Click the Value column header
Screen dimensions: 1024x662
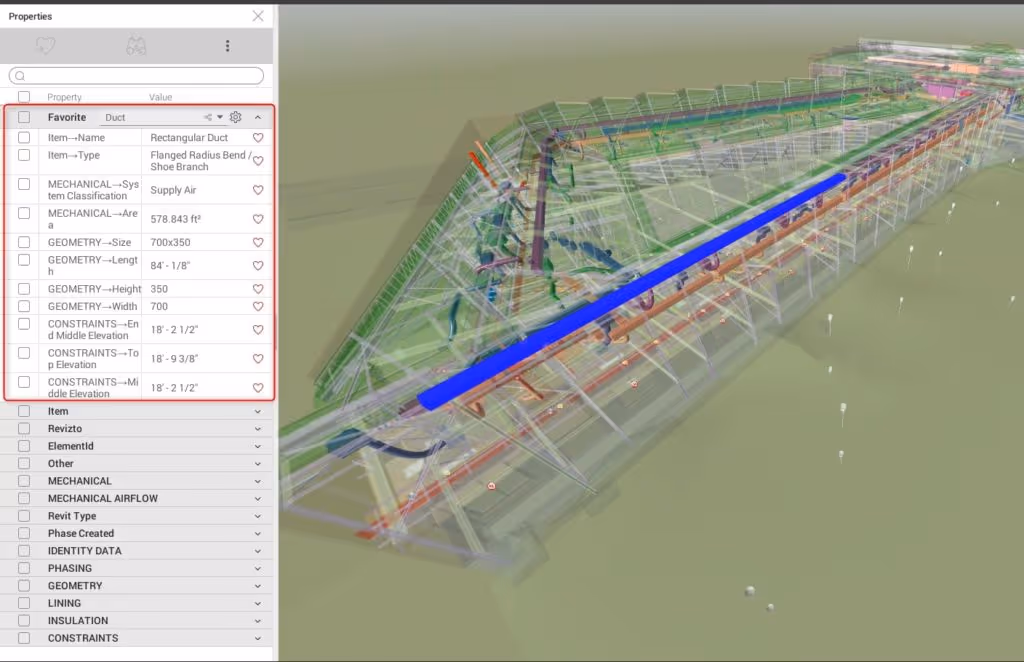coord(161,97)
